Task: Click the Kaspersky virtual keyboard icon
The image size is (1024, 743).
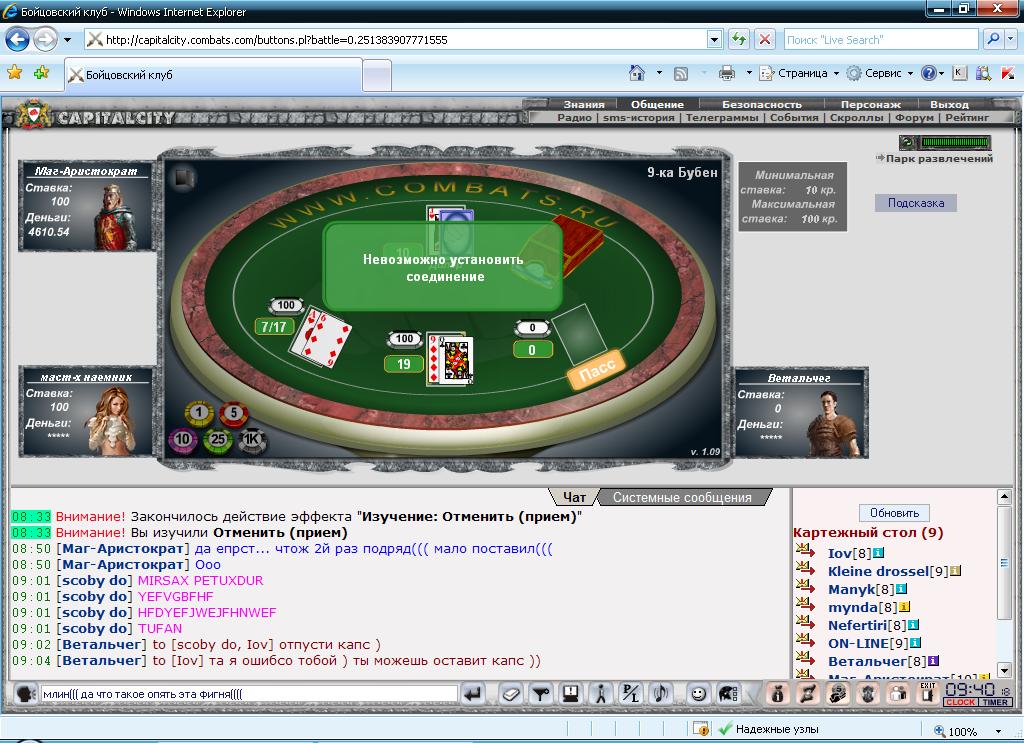Action: coord(959,73)
